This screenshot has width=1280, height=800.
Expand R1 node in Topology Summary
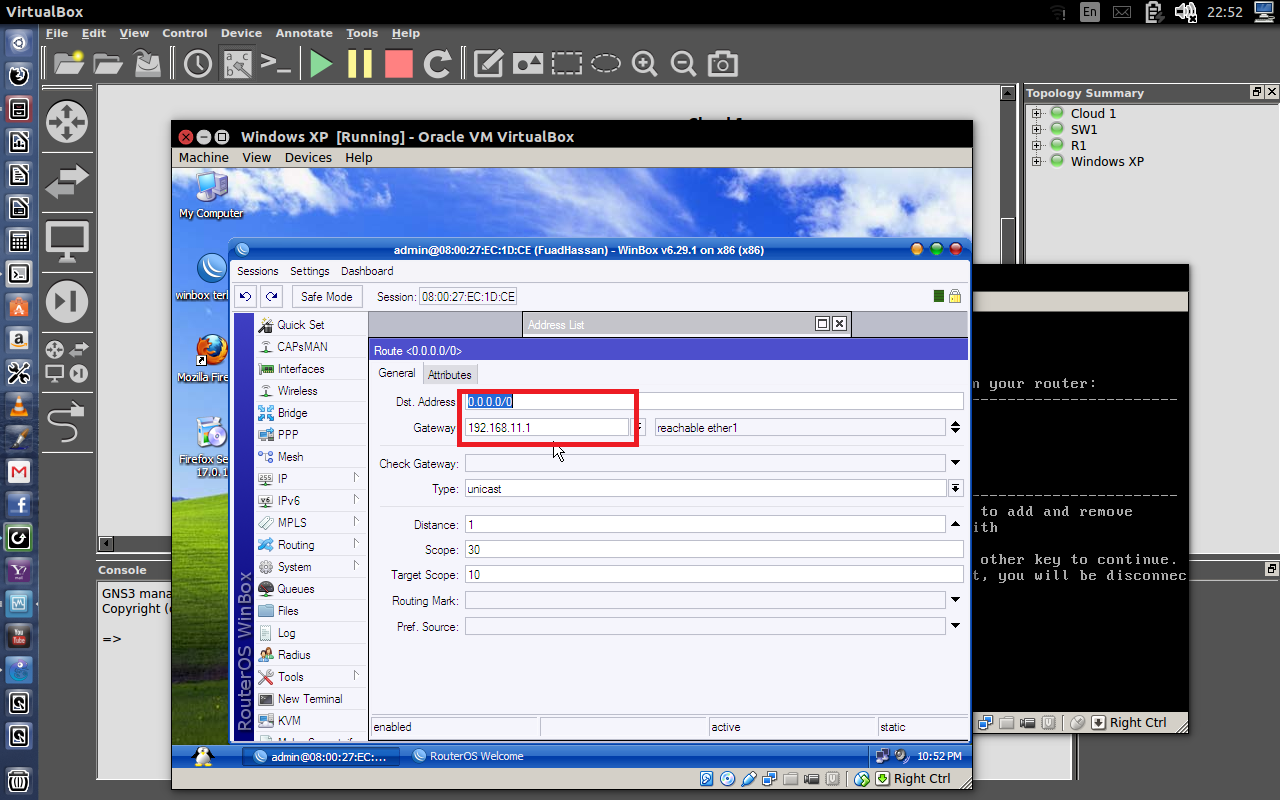(x=1037, y=145)
